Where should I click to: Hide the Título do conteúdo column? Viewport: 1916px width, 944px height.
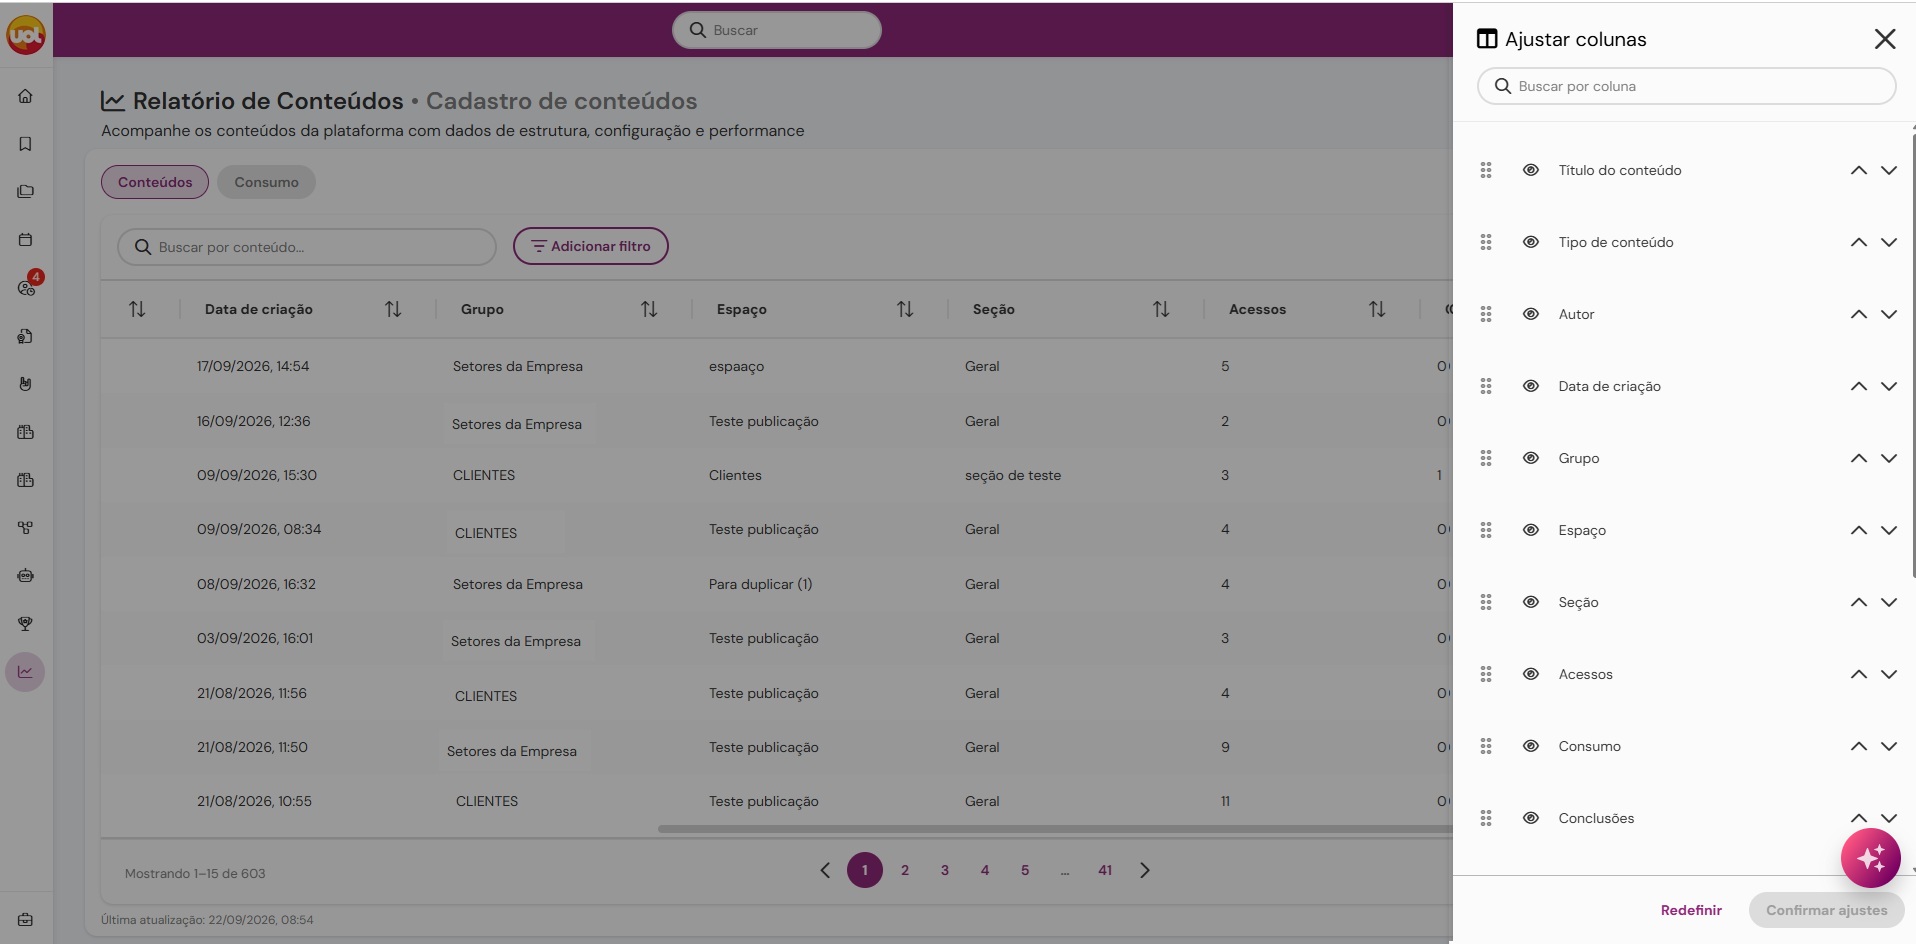(1530, 170)
